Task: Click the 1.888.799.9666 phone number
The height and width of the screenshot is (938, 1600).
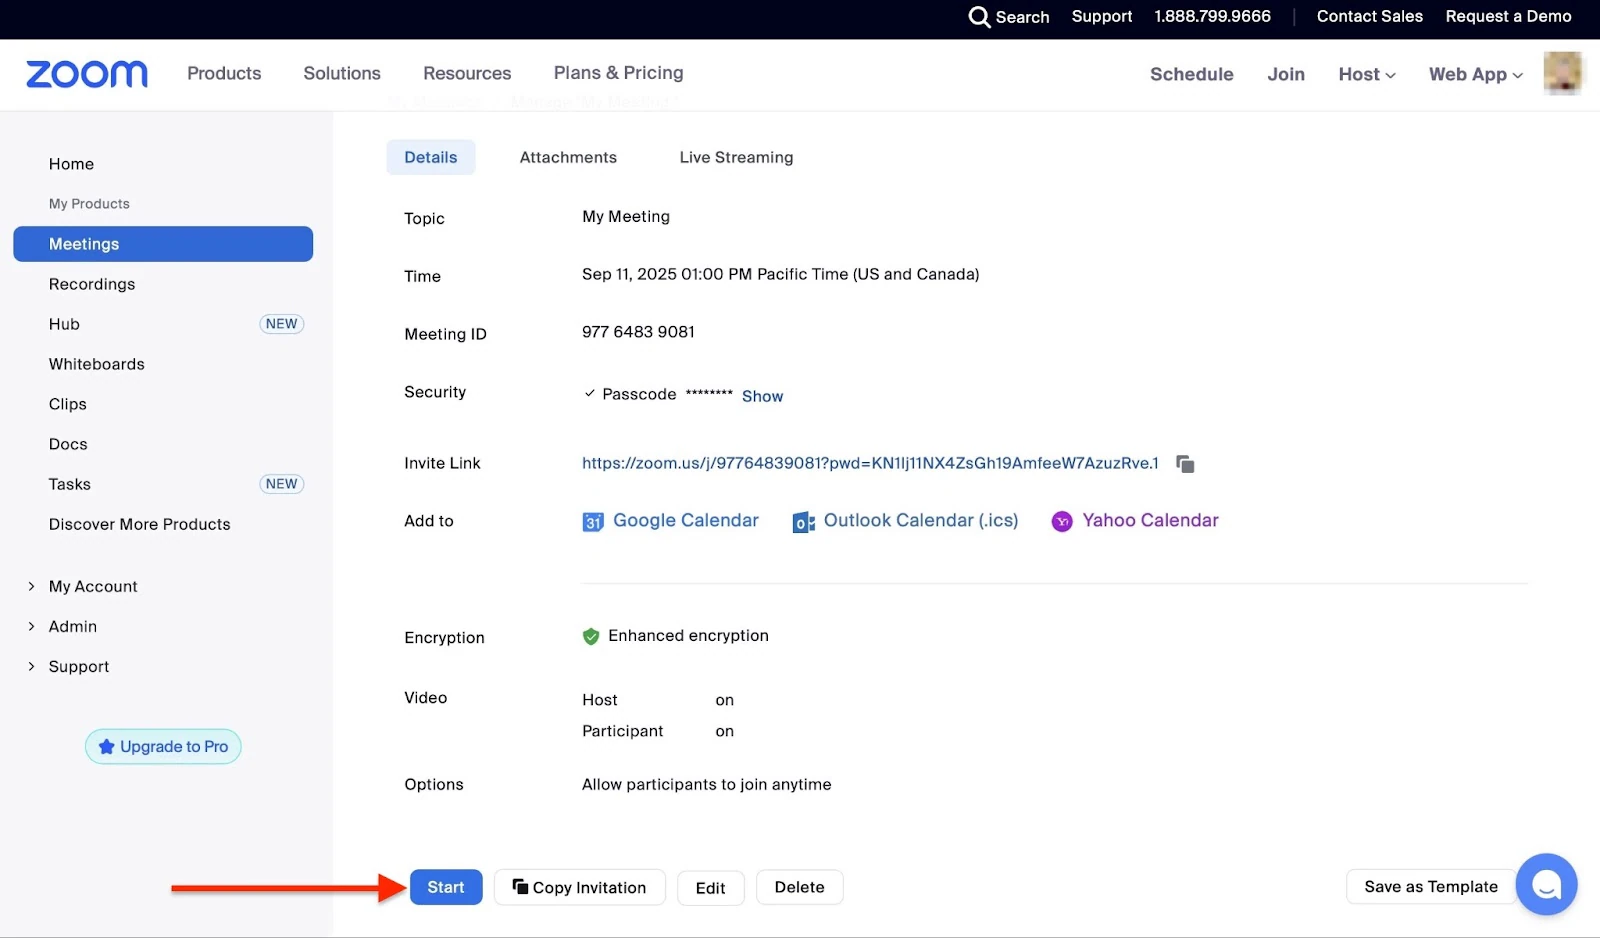Action: pyautogui.click(x=1213, y=17)
